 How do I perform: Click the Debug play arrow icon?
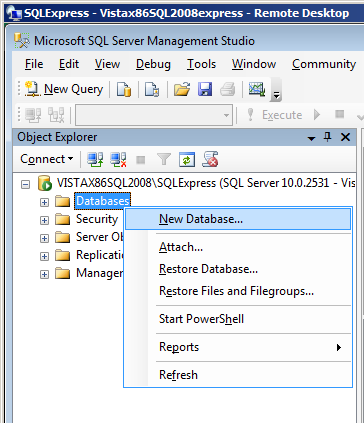pos(317,115)
